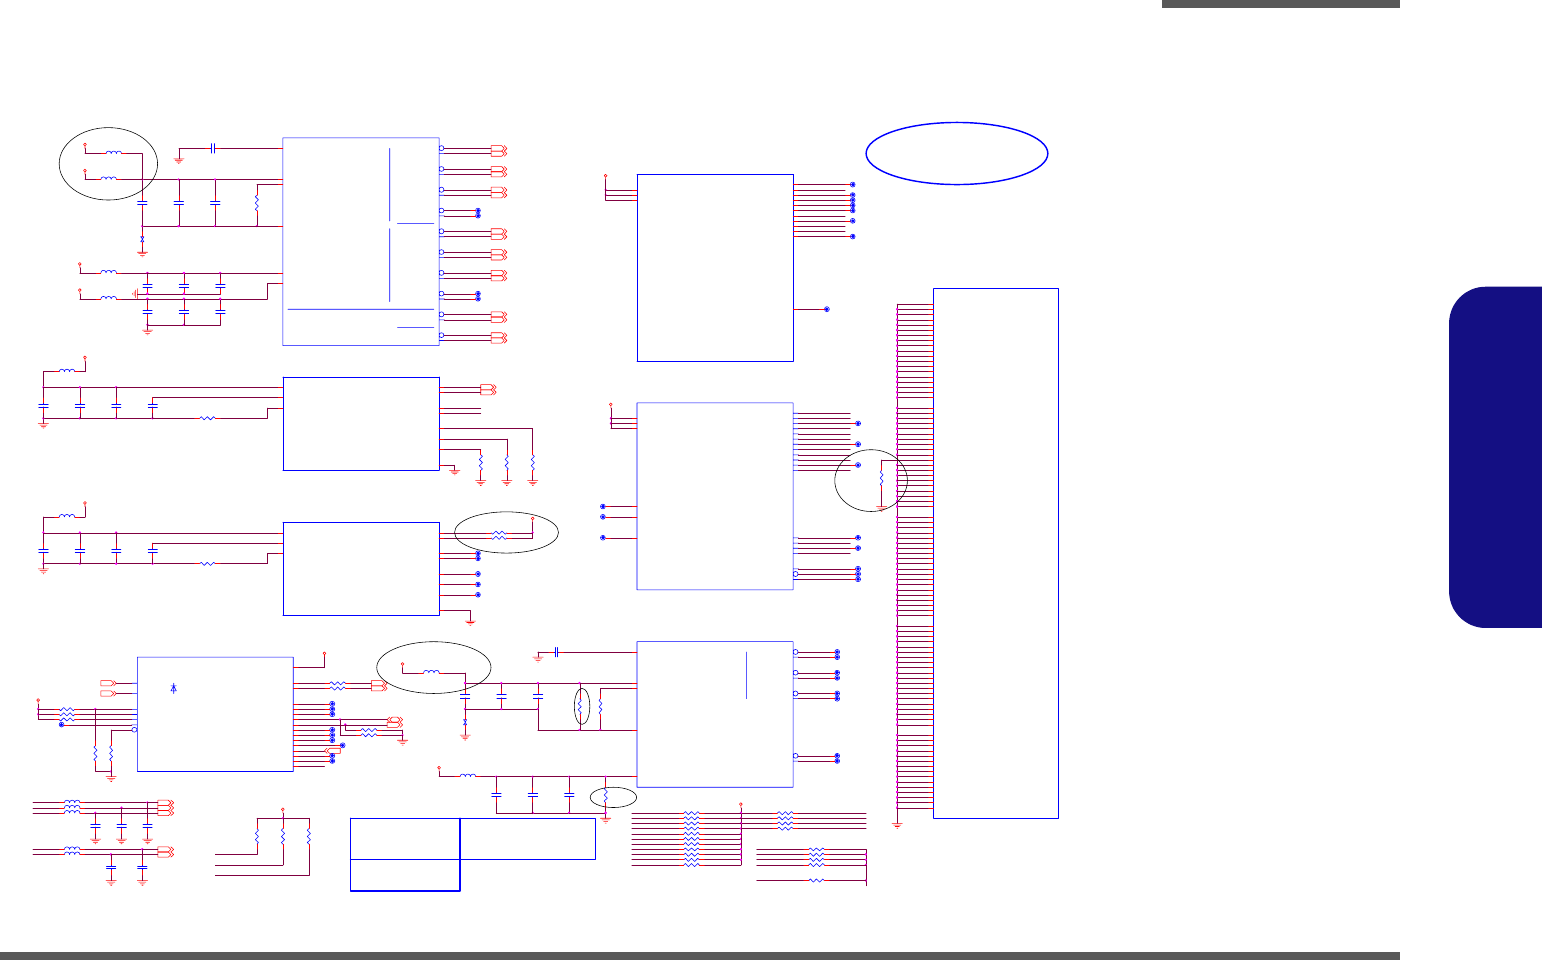Select the tall many-pin connector block
Screen dimensions: 1542x960
pos(995,553)
